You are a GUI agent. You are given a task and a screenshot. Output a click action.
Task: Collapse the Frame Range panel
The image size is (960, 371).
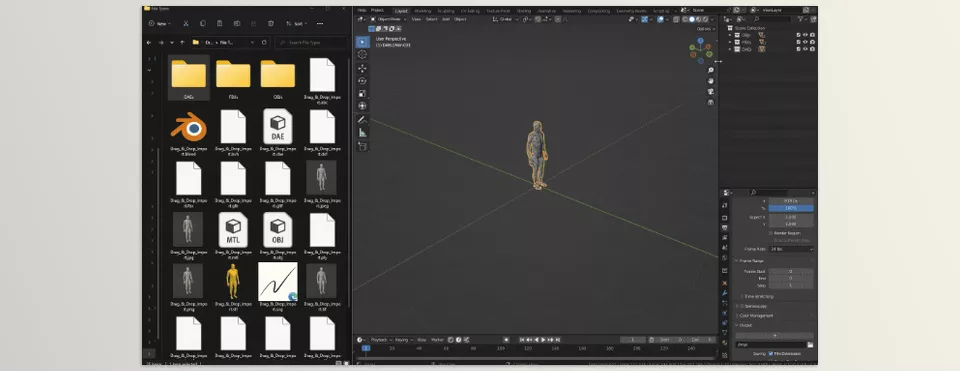click(x=751, y=261)
